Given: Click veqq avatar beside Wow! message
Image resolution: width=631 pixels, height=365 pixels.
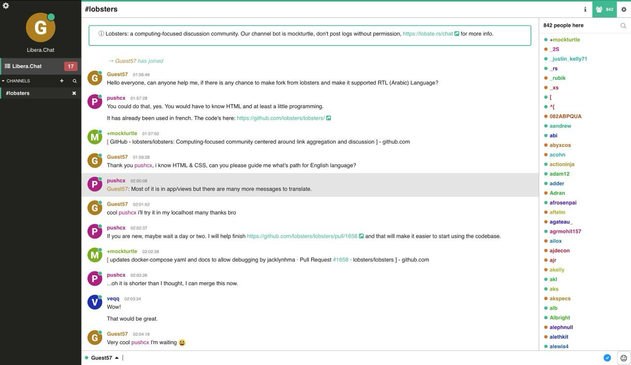Looking at the screenshot, I should [x=95, y=302].
